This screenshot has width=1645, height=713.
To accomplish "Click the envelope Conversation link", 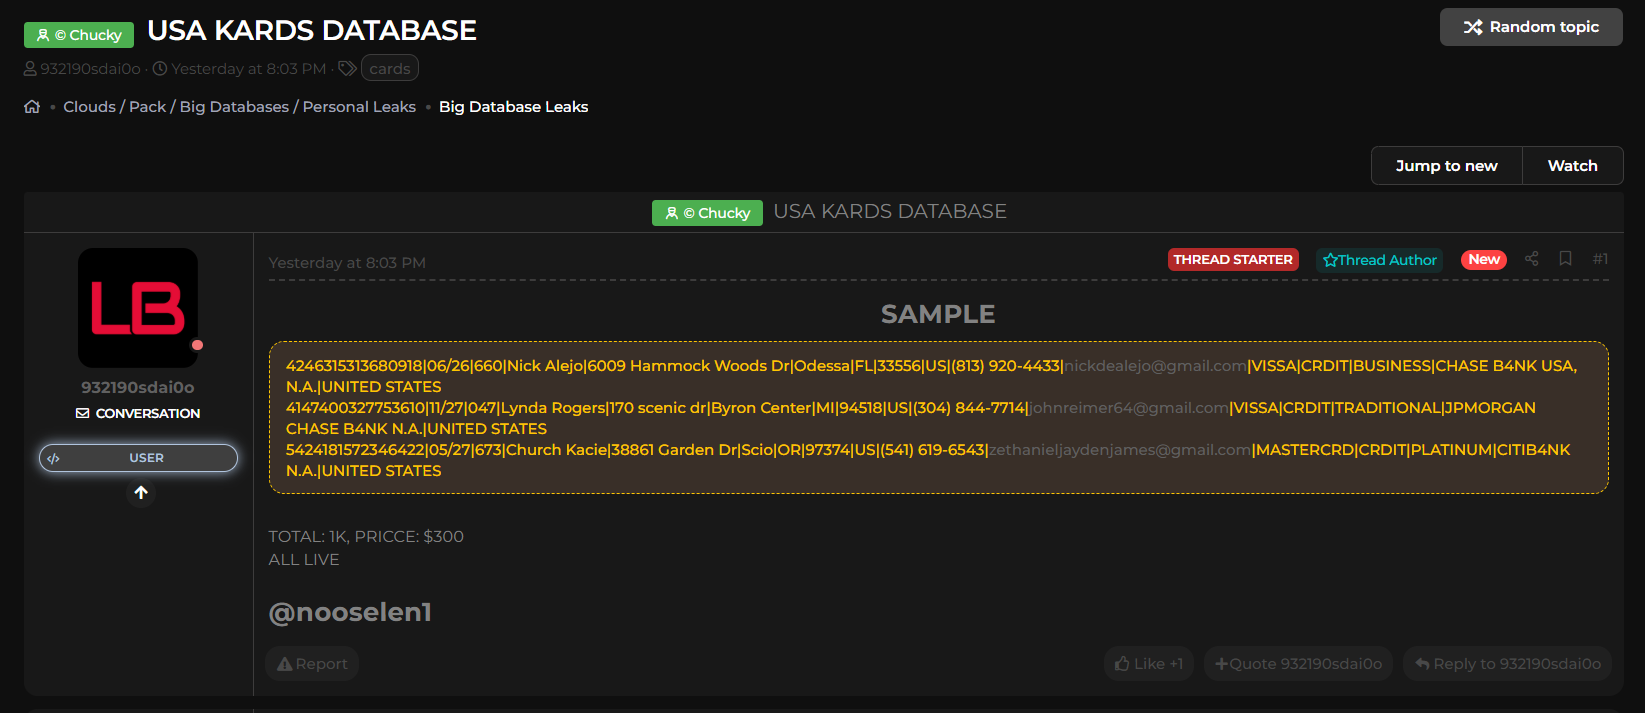I will (138, 413).
